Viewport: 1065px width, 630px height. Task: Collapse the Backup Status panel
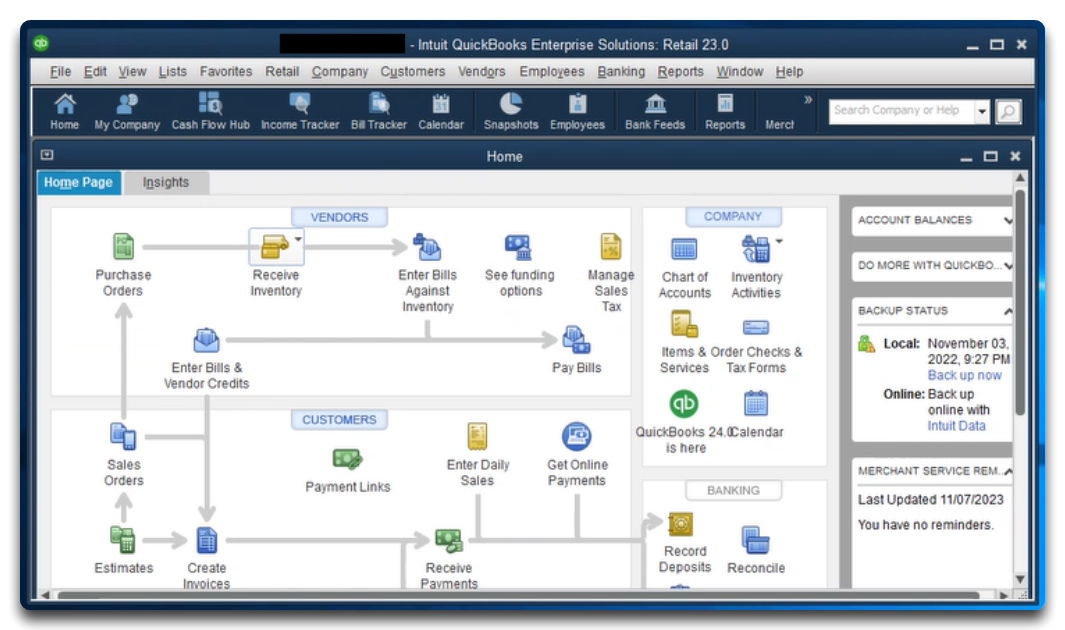(x=1008, y=311)
